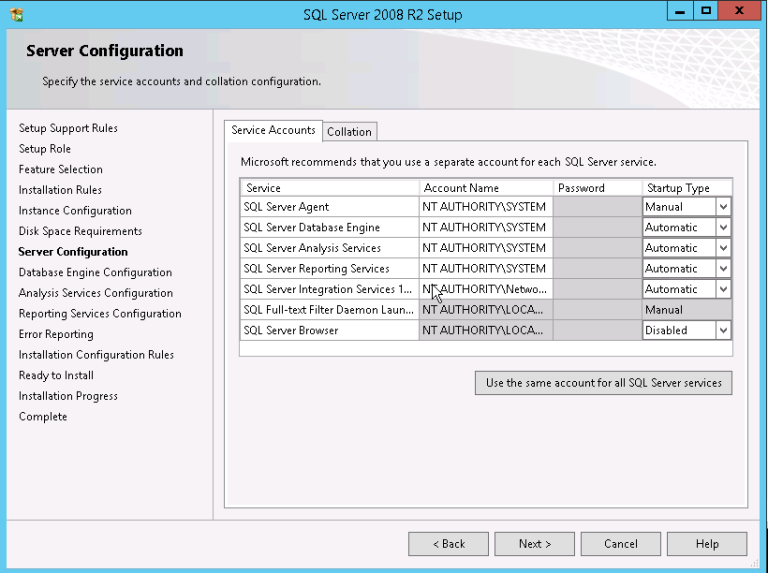768x573 pixels.
Task: Select SQL Full-text Filter Daemon Launcher cell
Action: click(x=330, y=310)
